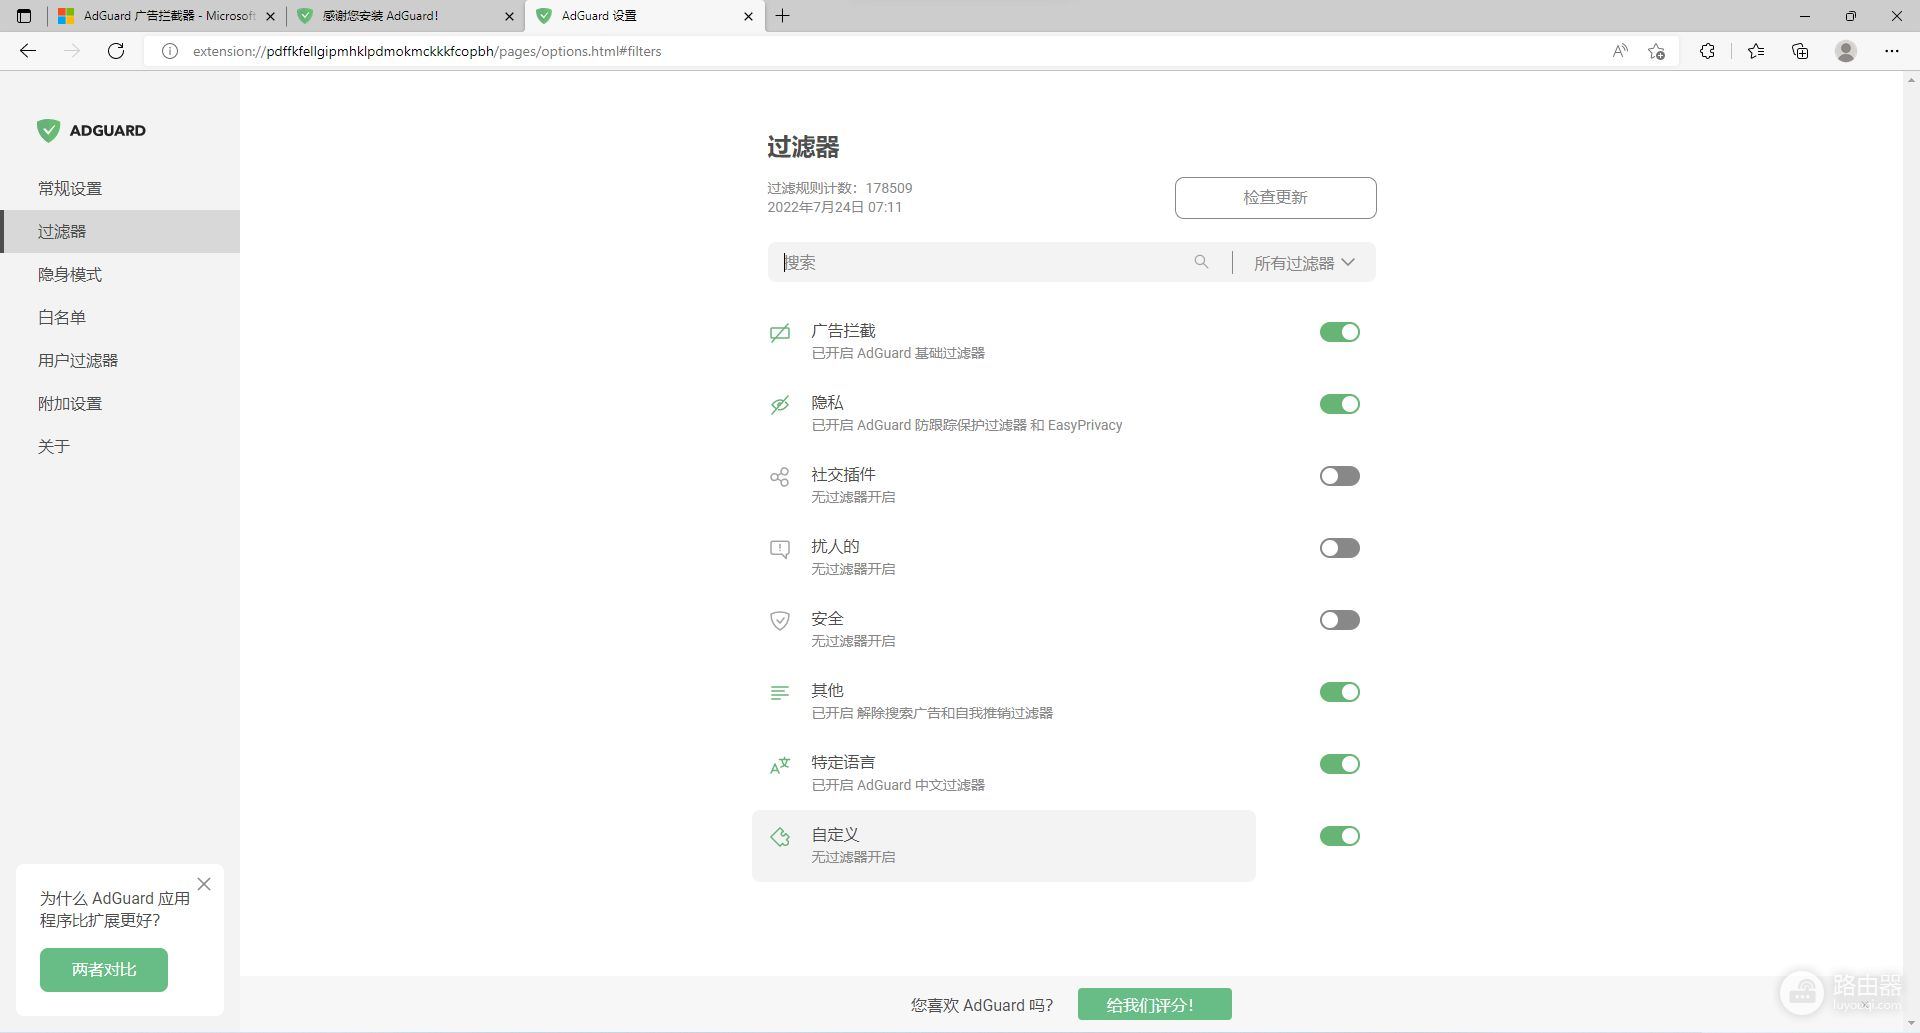Click the ad blocking category icon

[x=780, y=333]
